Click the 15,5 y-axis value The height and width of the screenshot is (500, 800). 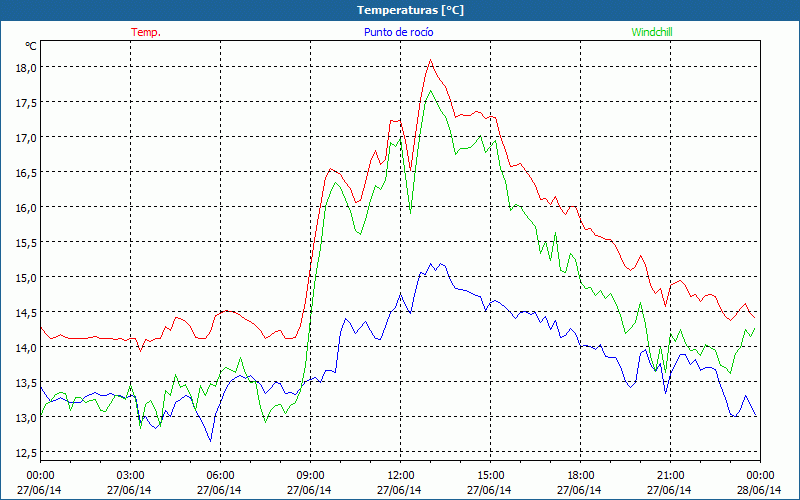pyautogui.click(x=26, y=243)
